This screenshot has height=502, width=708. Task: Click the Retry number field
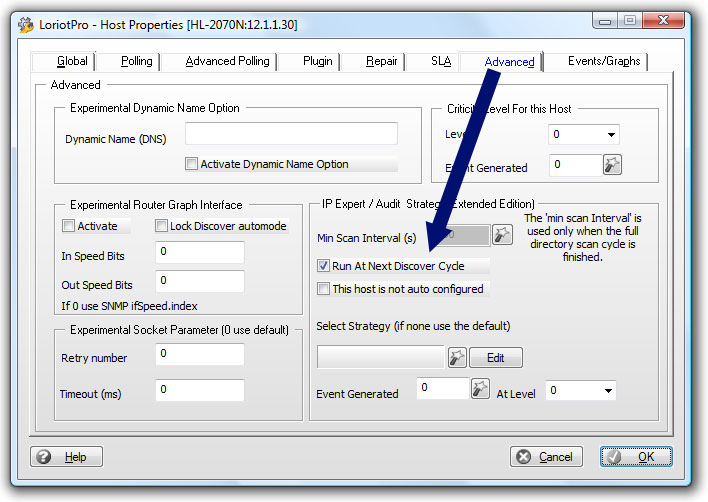pyautogui.click(x=200, y=354)
